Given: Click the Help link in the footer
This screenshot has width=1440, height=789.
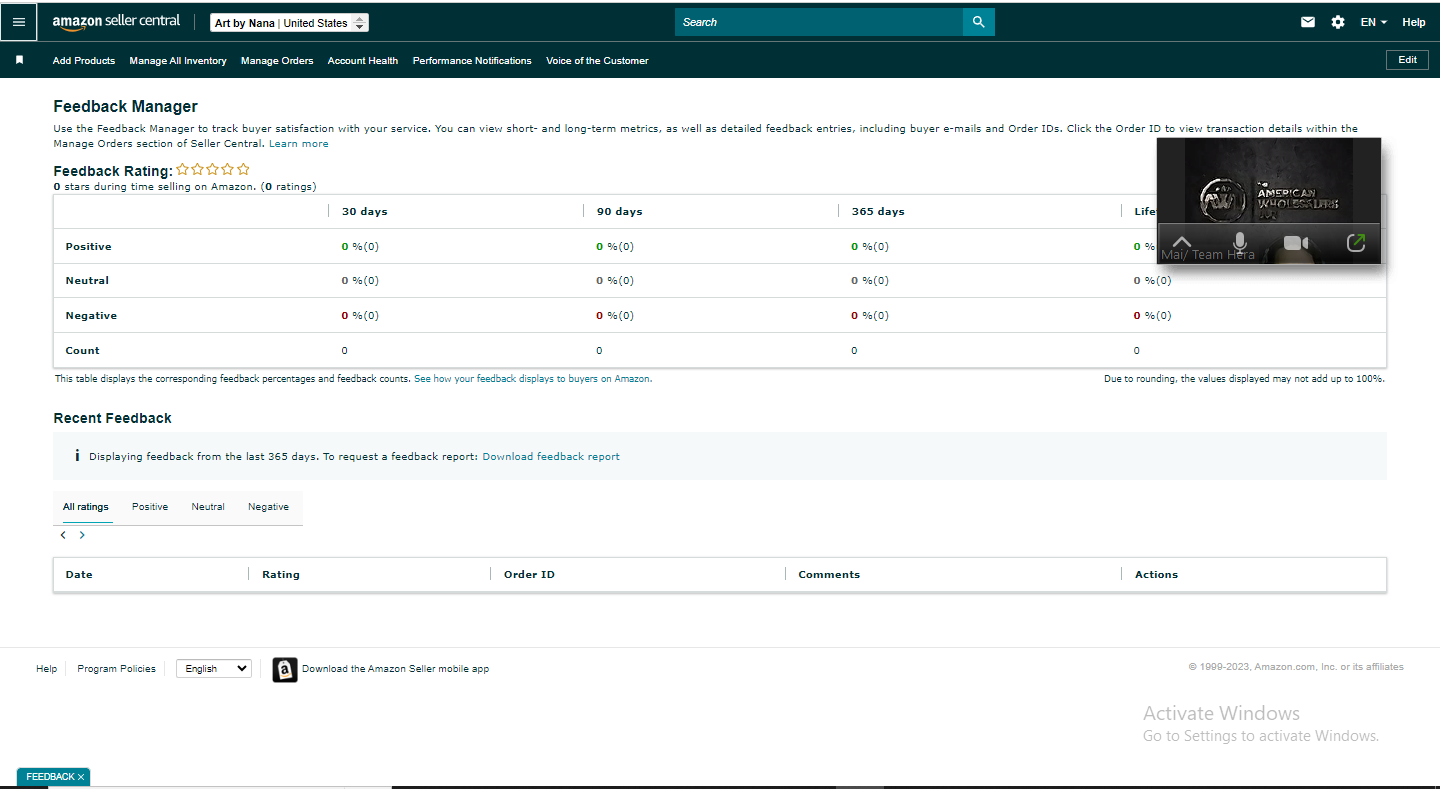Looking at the screenshot, I should click(46, 669).
